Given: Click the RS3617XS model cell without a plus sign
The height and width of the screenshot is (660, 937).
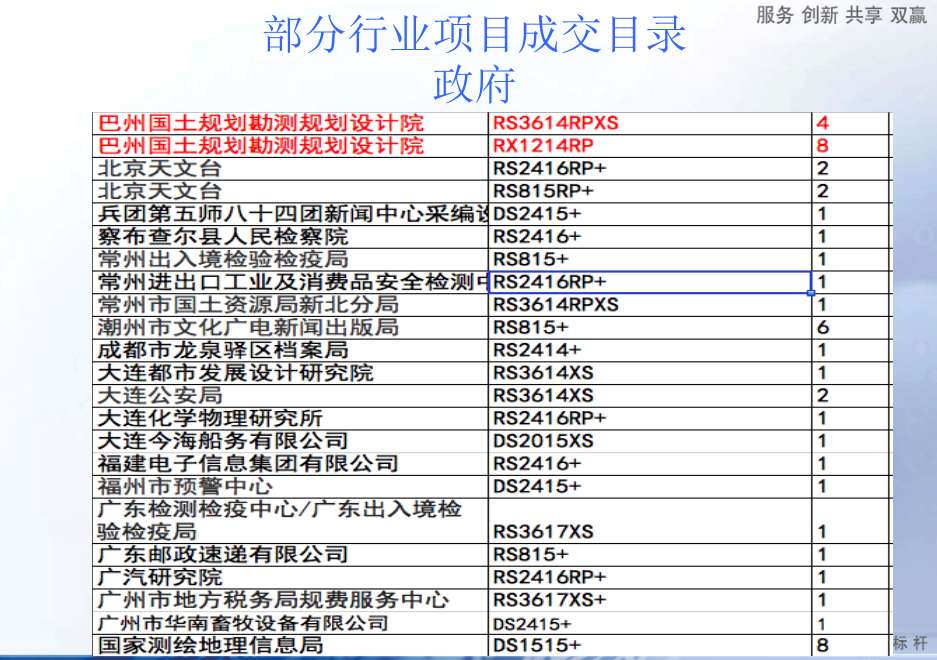Looking at the screenshot, I should click(x=650, y=521).
